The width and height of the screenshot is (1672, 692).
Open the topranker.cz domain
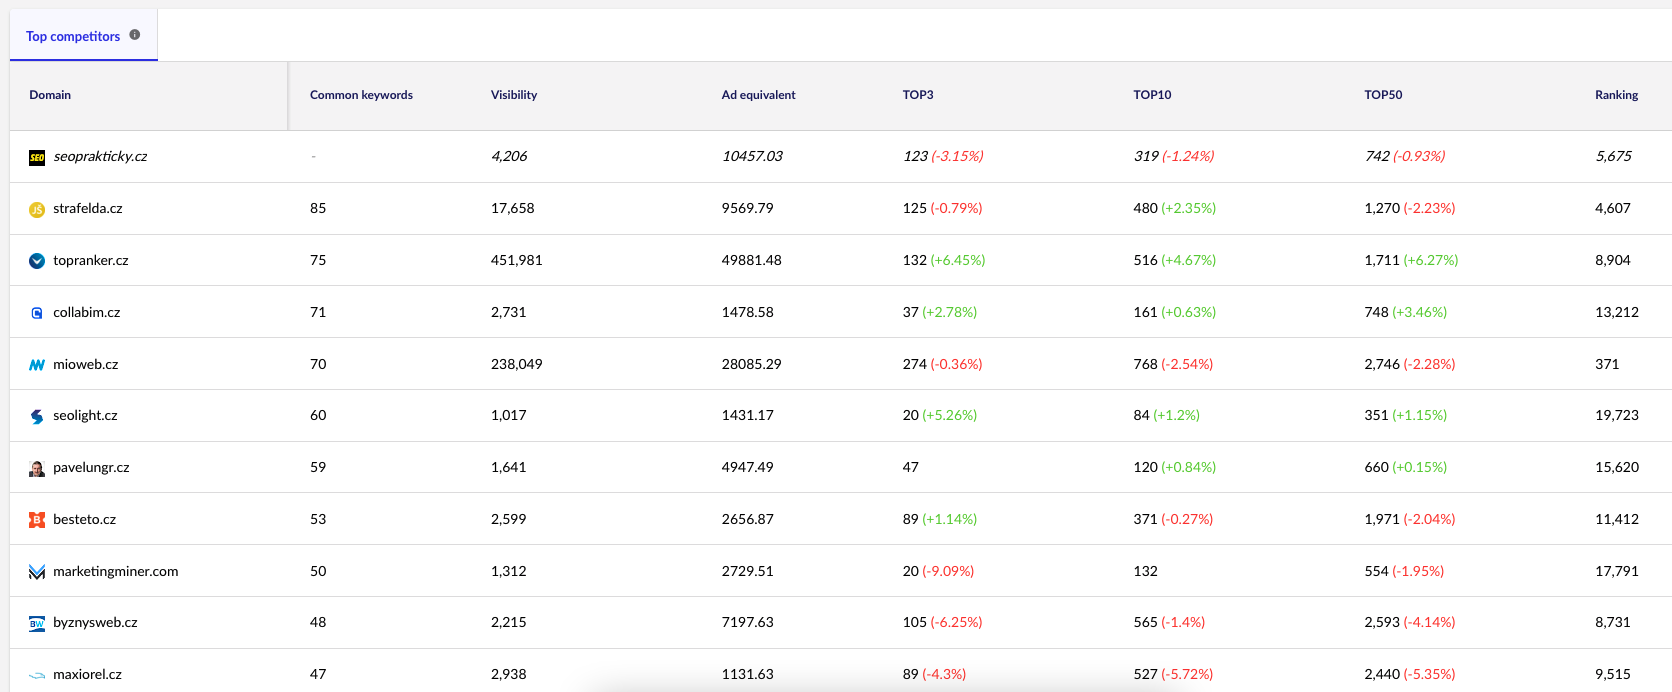(x=91, y=260)
